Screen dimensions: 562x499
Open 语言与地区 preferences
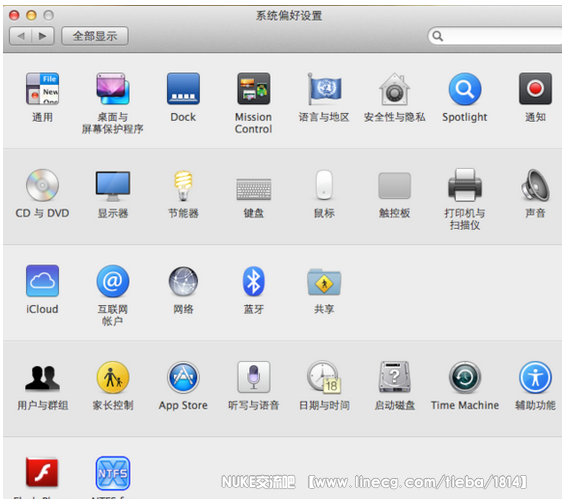pyautogui.click(x=324, y=89)
